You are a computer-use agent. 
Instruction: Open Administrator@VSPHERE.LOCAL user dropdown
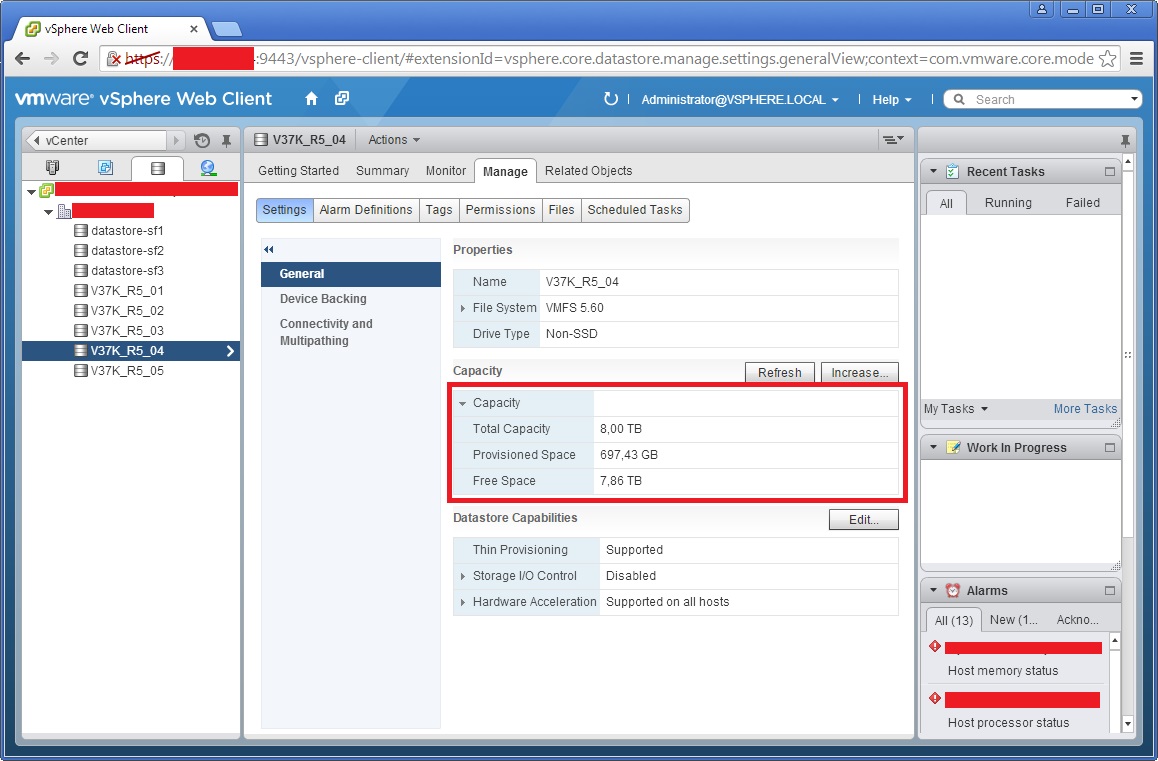(739, 100)
